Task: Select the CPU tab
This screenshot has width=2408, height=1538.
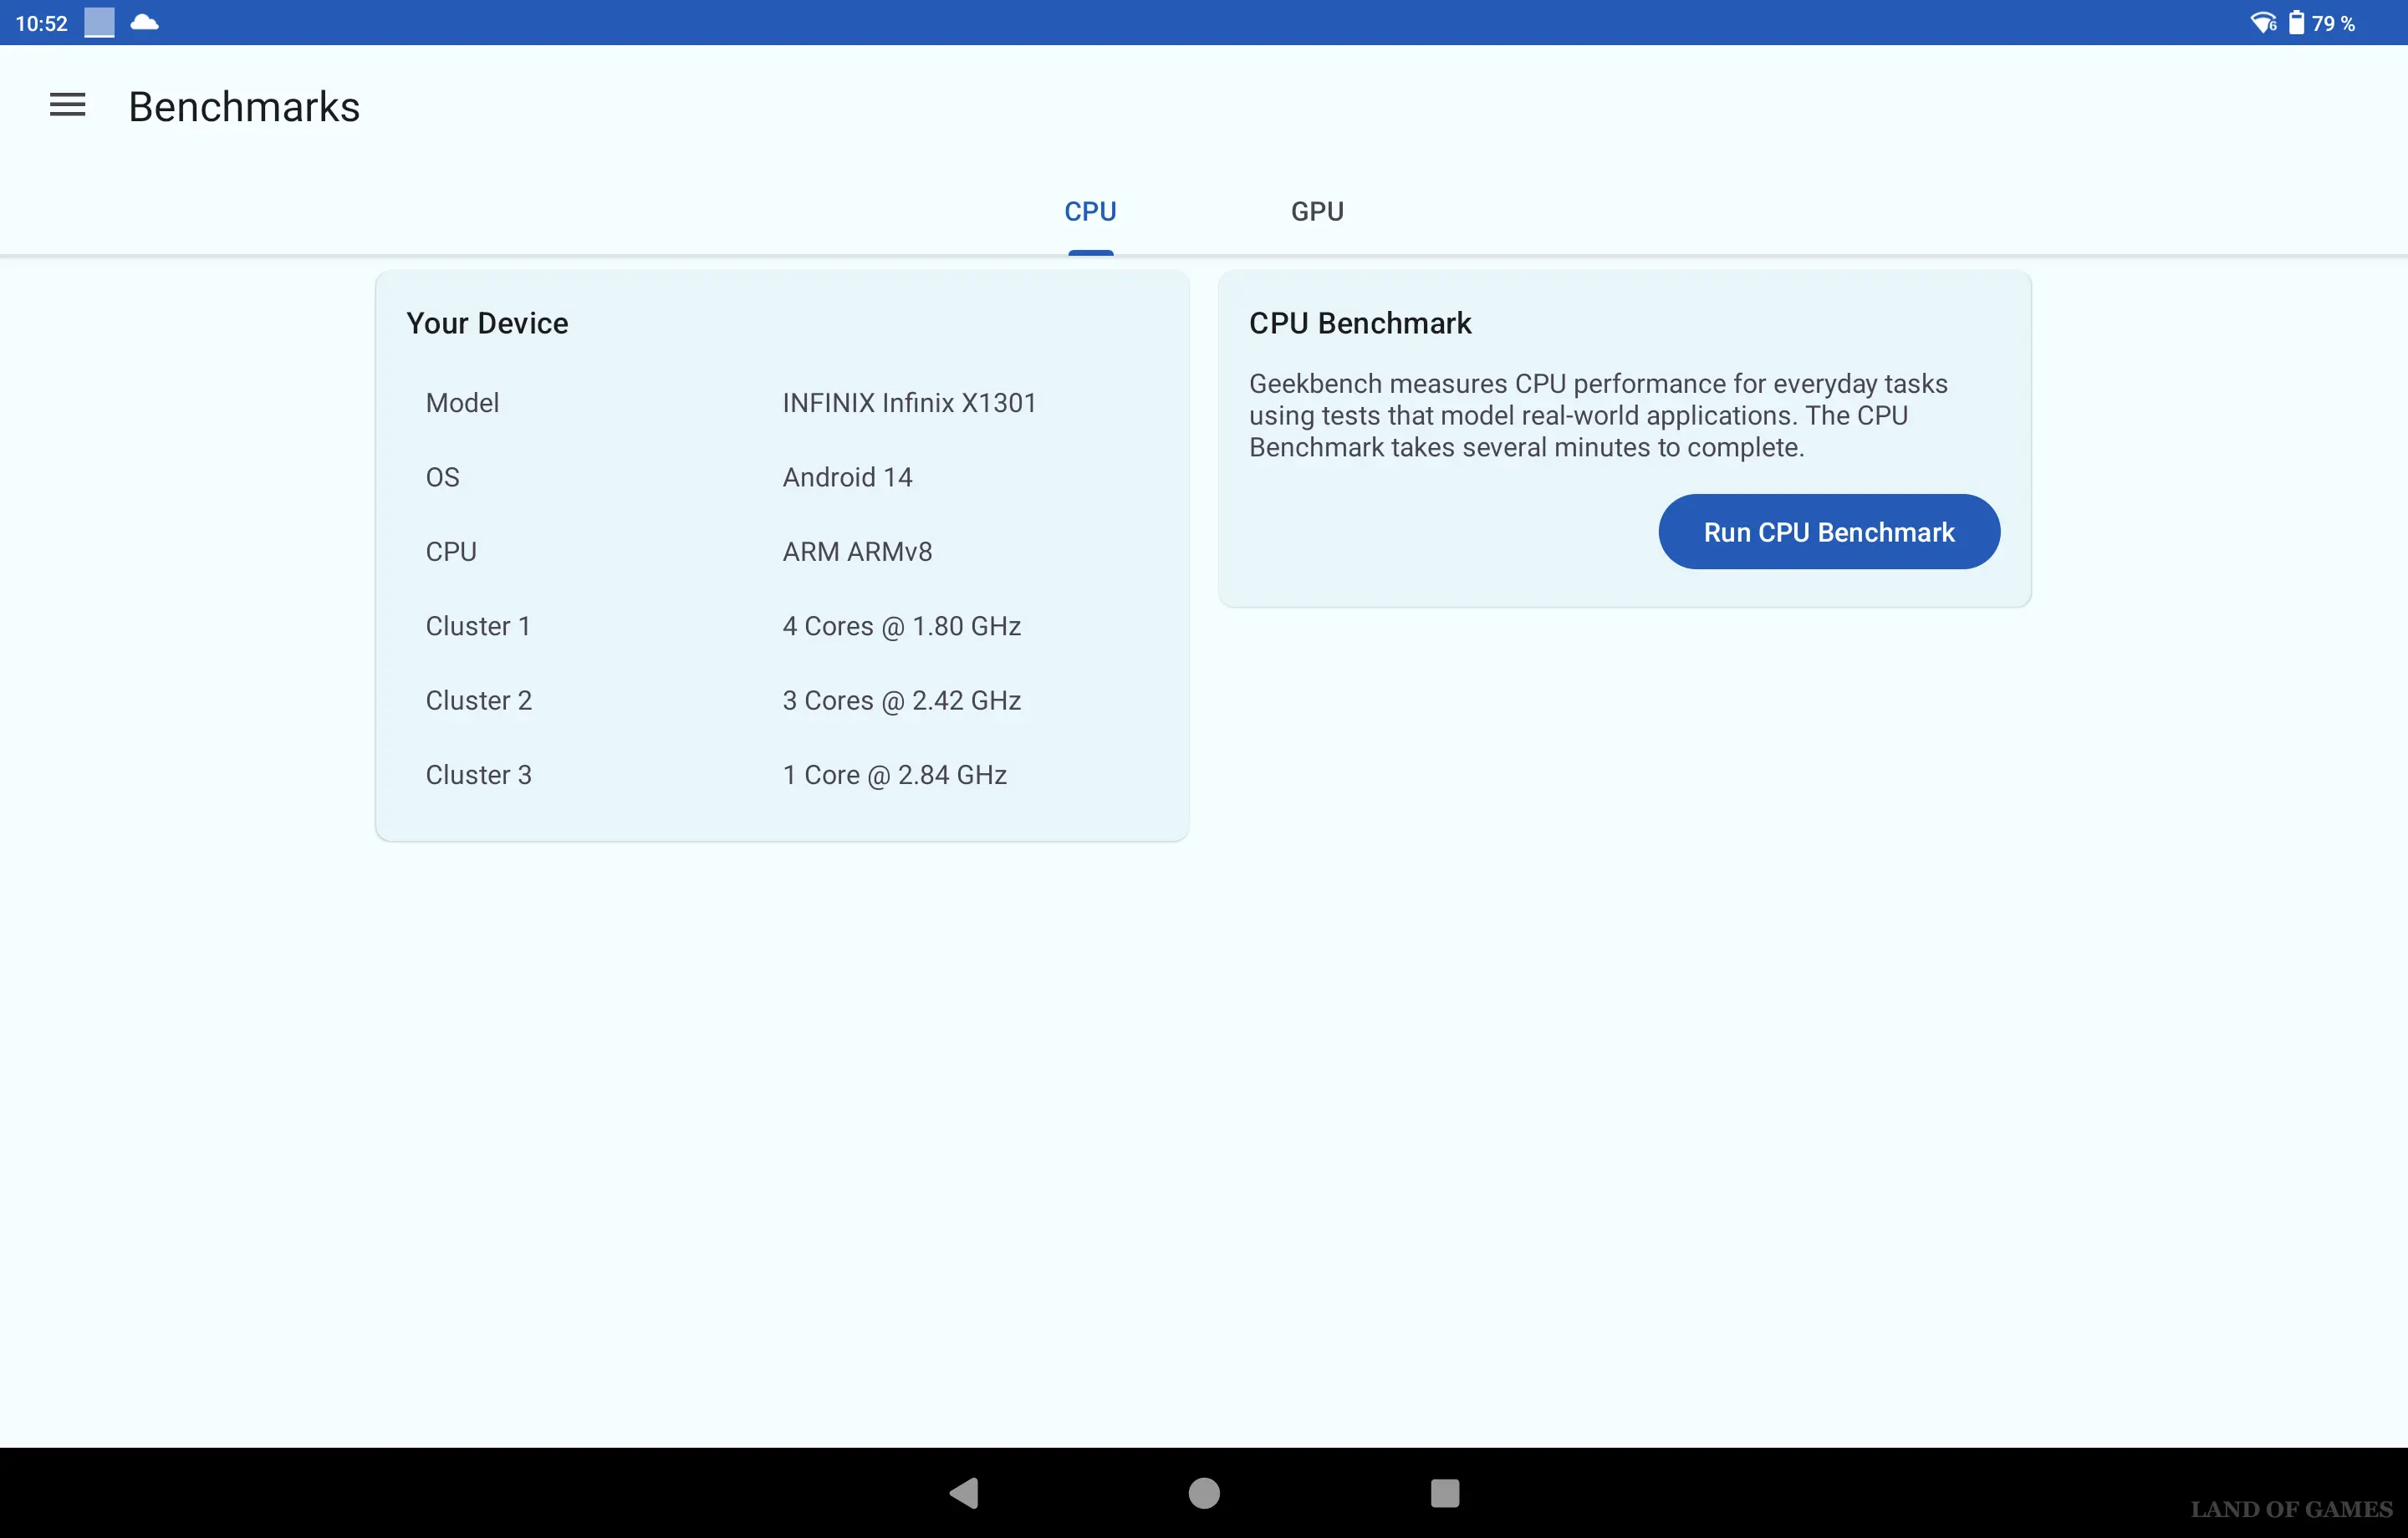Action: pyautogui.click(x=1090, y=211)
